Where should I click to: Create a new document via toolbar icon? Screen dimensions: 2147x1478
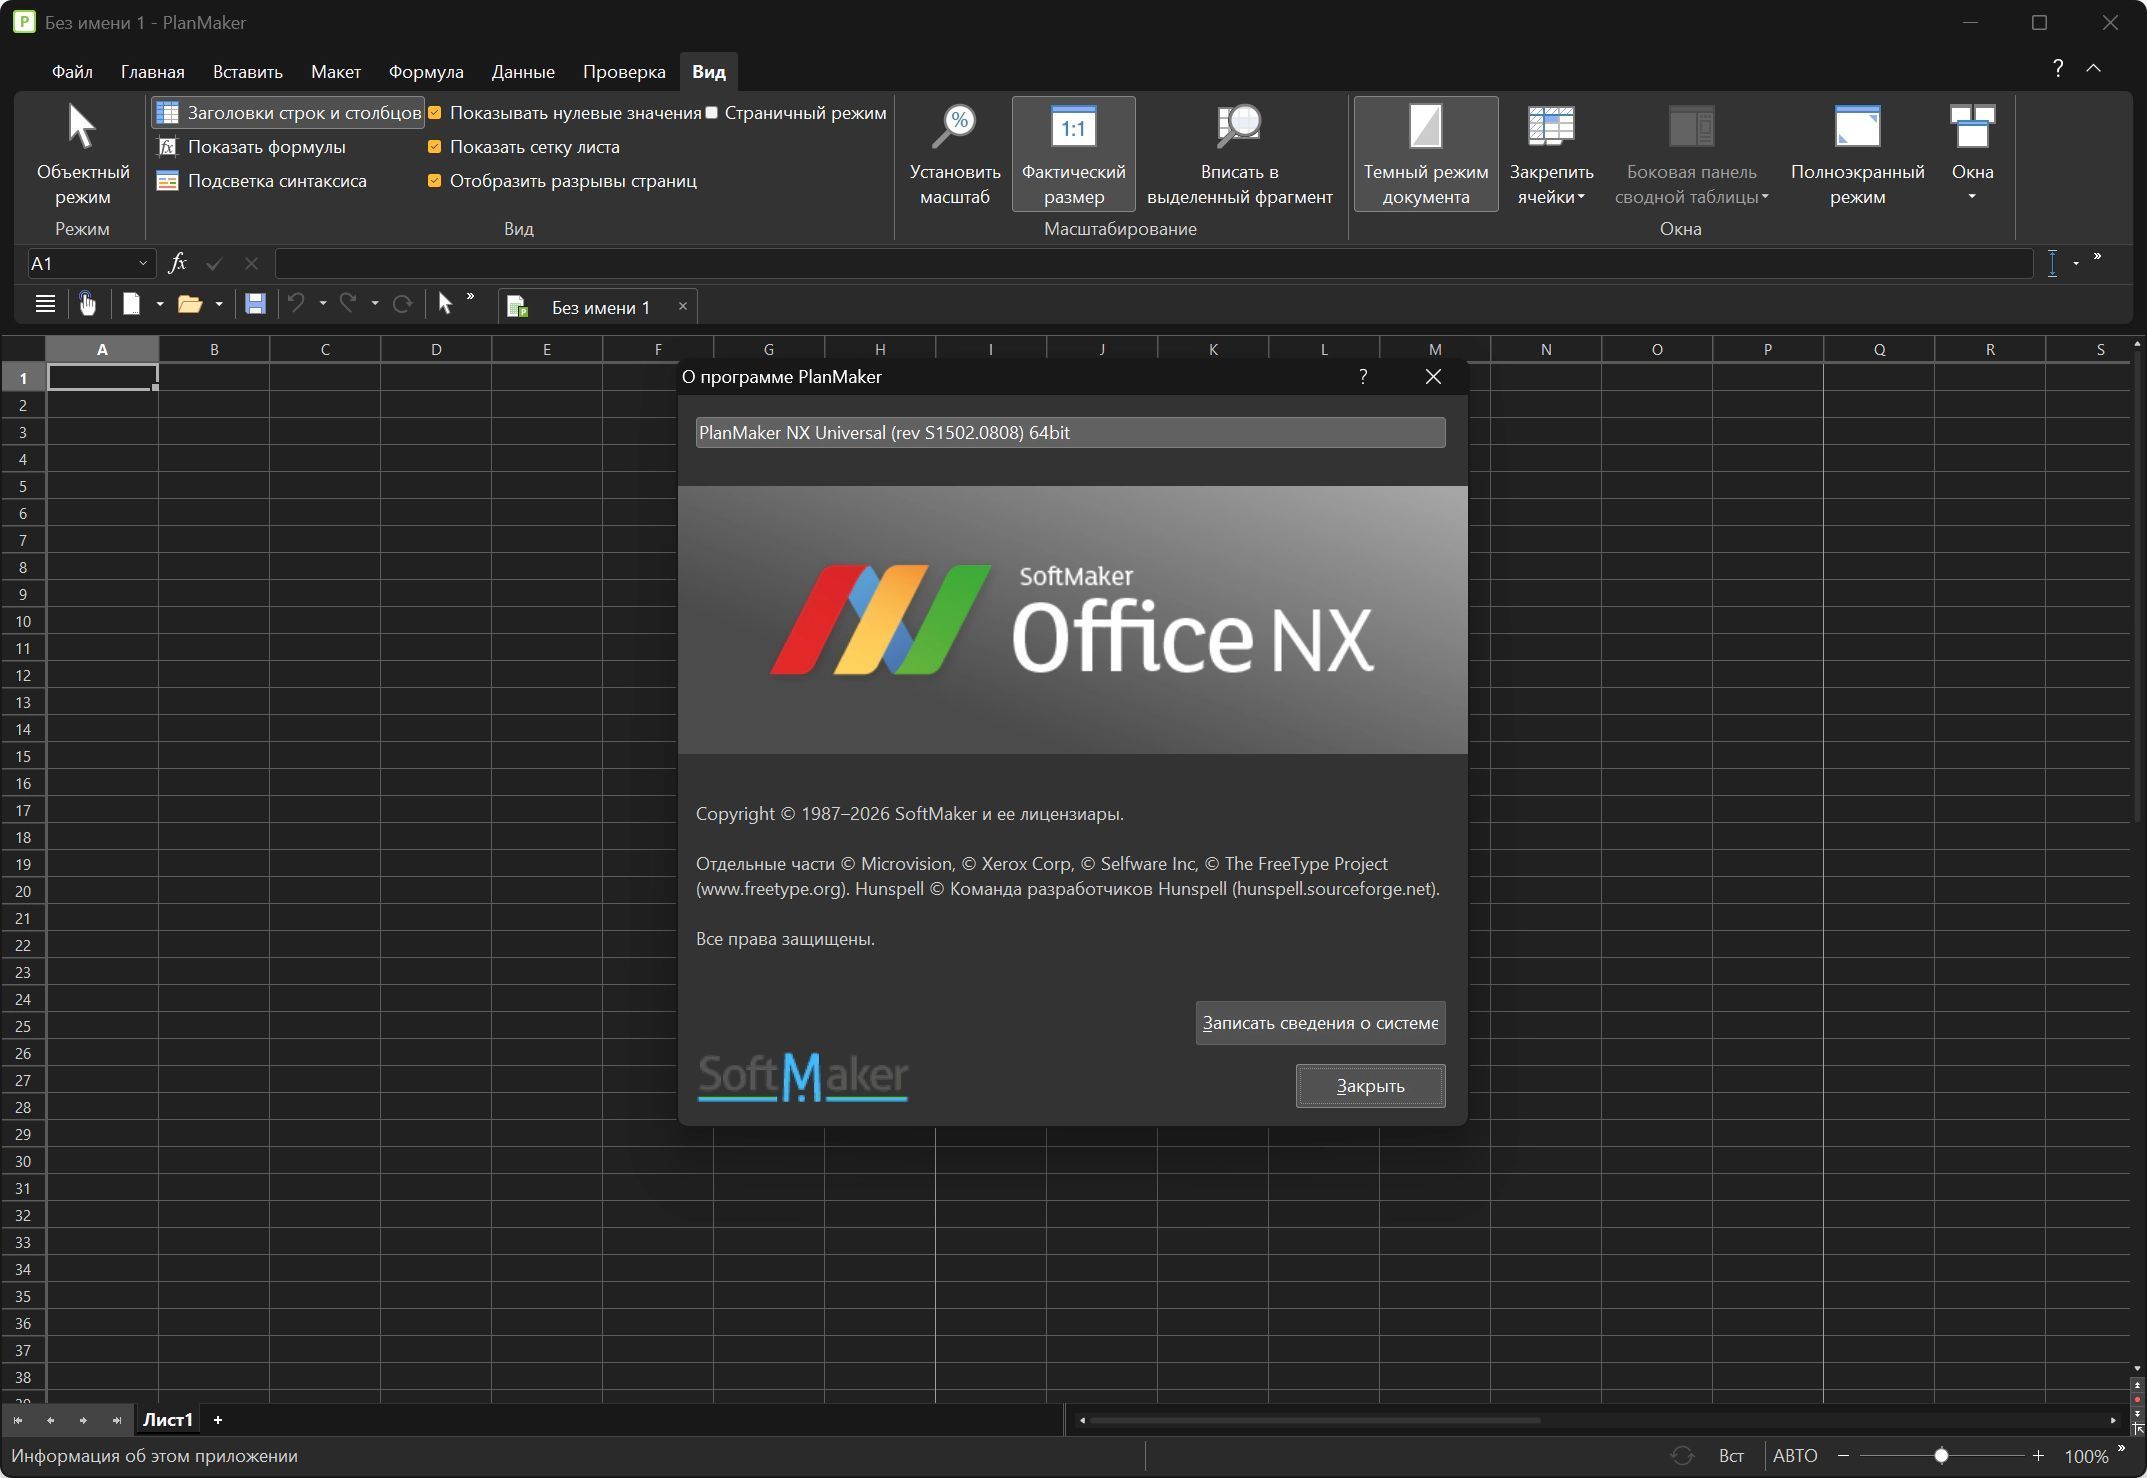131,304
